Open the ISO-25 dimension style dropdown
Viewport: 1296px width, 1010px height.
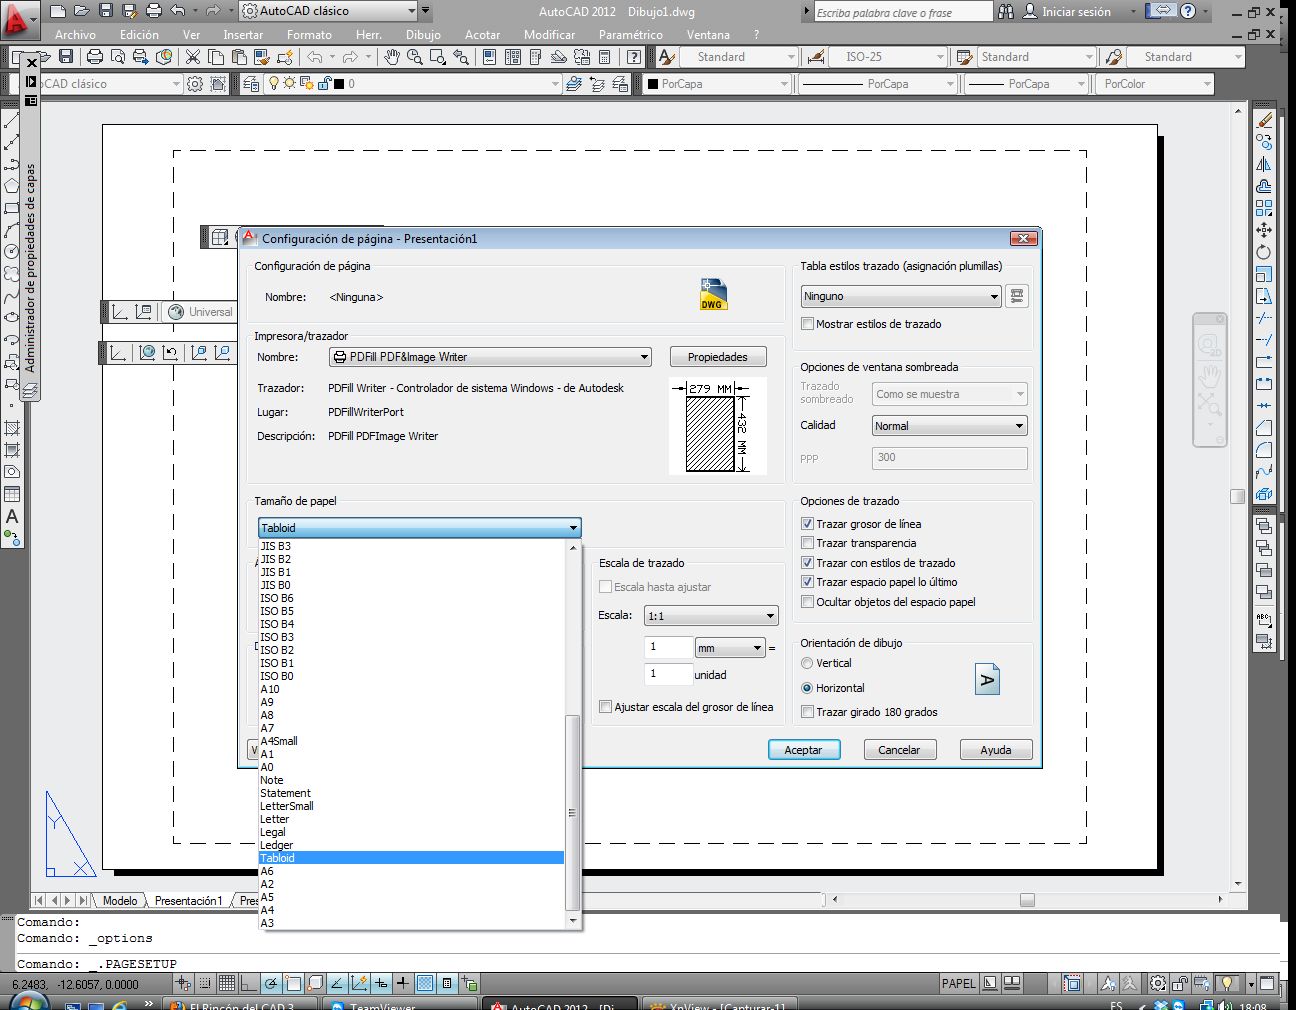(x=888, y=57)
